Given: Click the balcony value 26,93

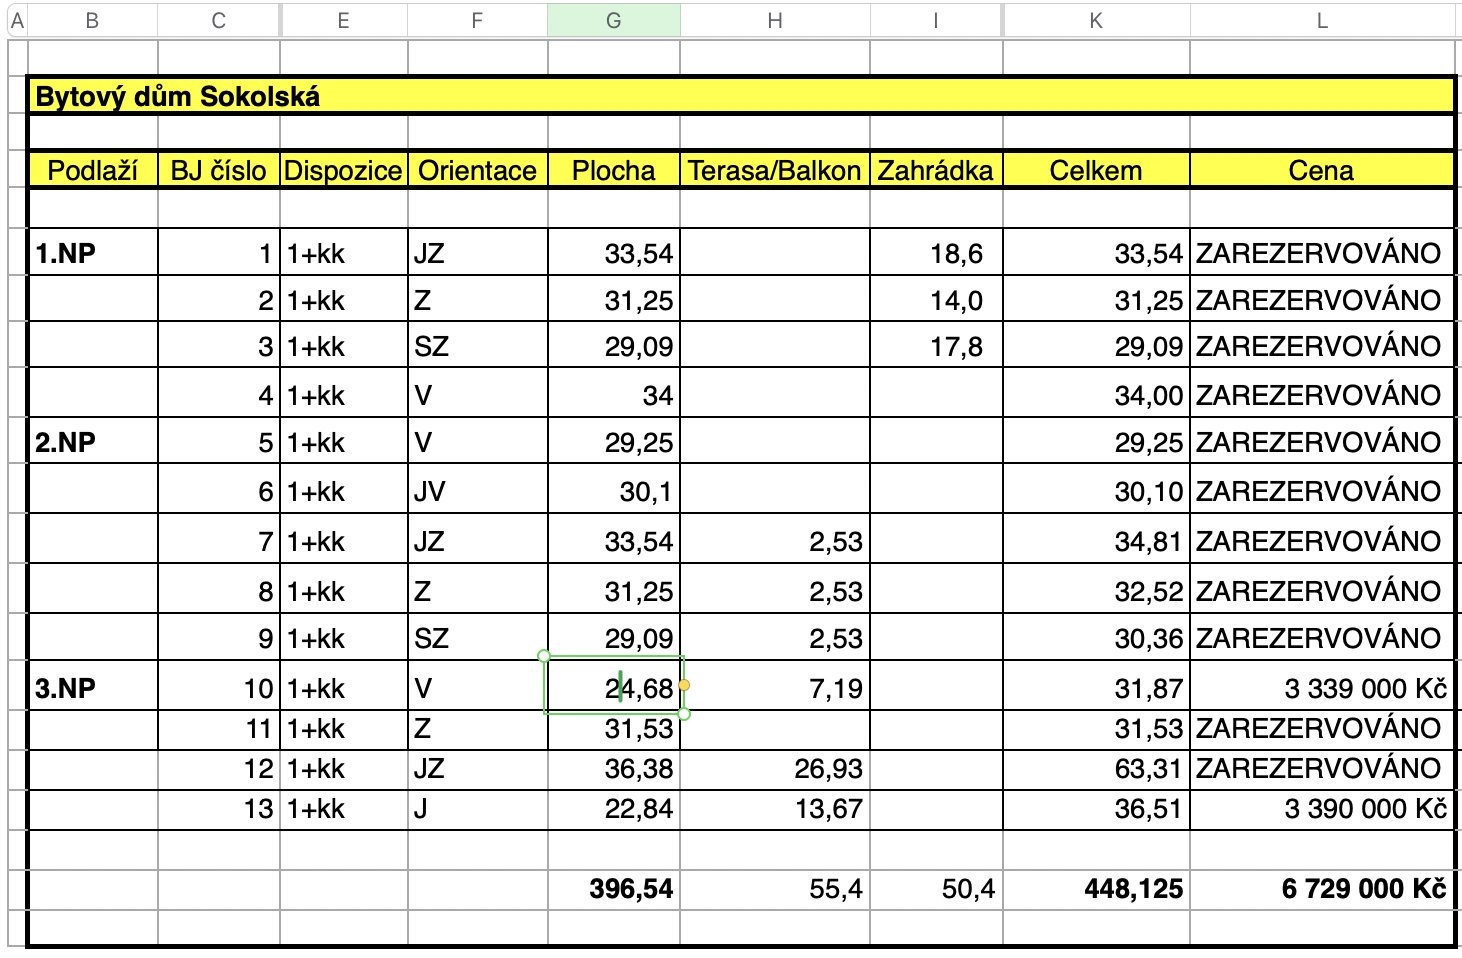Looking at the screenshot, I should click(828, 769).
